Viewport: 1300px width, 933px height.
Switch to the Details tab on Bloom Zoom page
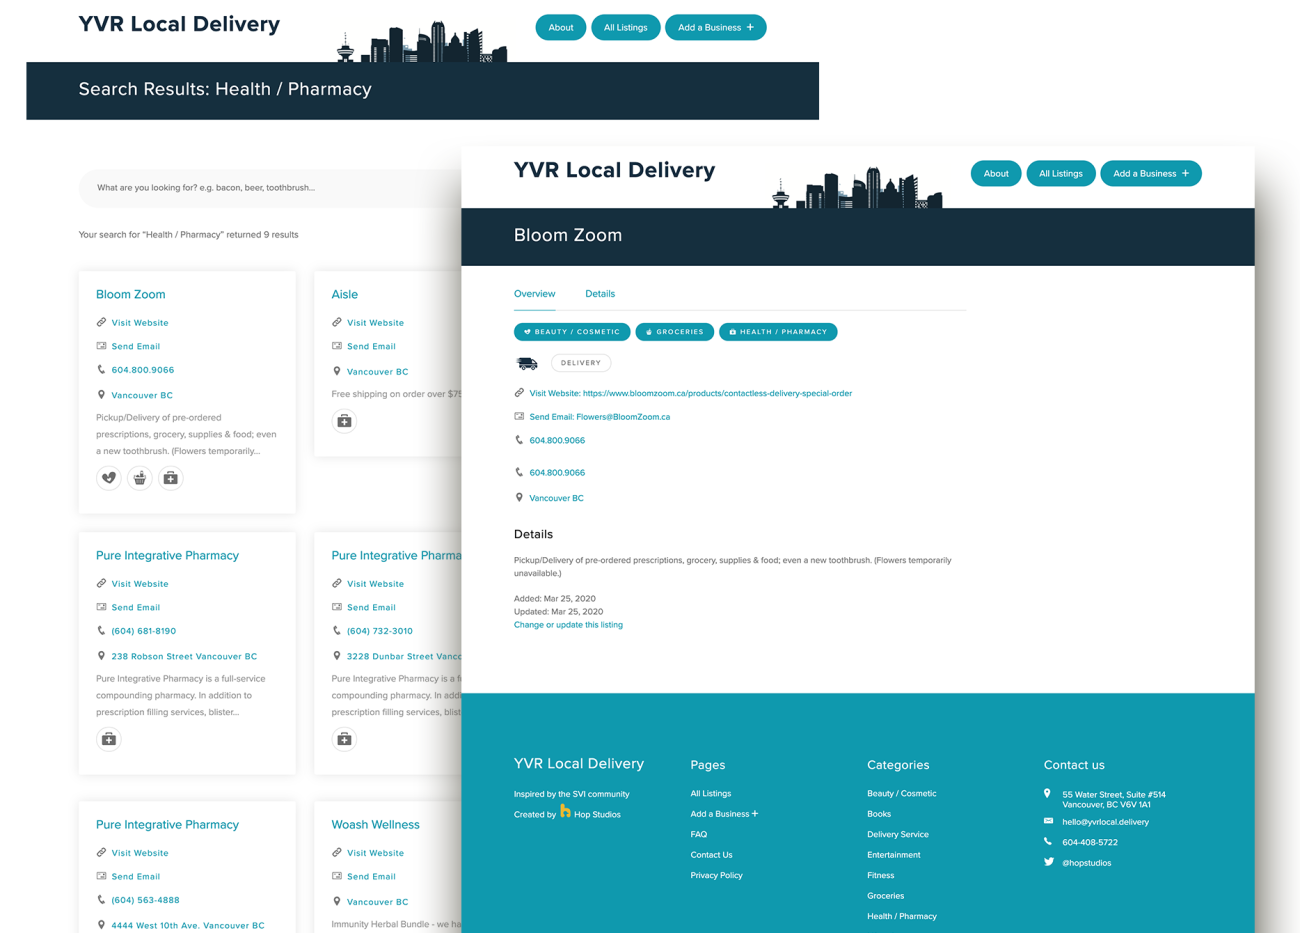coord(600,293)
